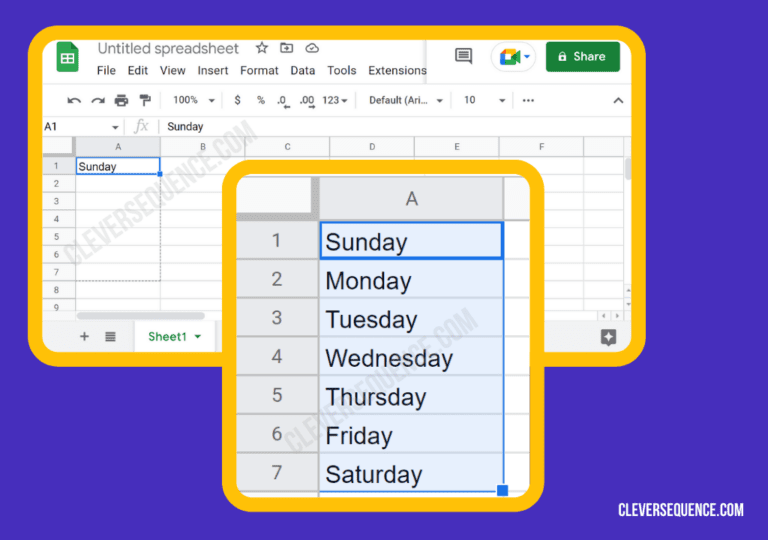Image resolution: width=768 pixels, height=540 pixels.
Task: Click the vertical scrollbar thumb
Action: coord(627,168)
